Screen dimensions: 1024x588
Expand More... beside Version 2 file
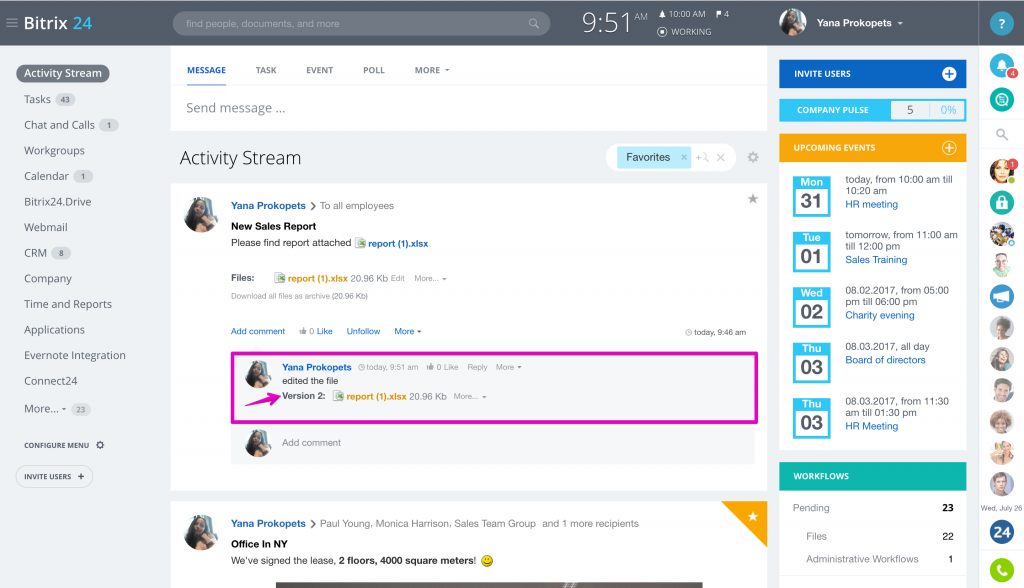pyautogui.click(x=470, y=397)
